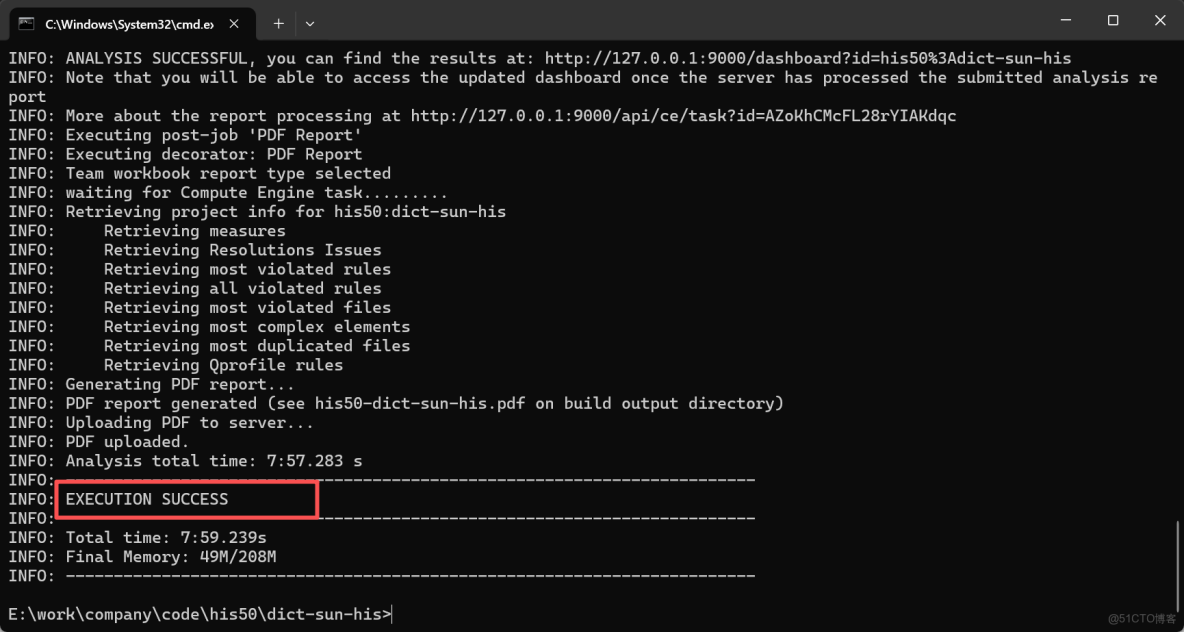Close the cmd.exe tab with its X icon
The width and height of the screenshot is (1184, 632).
236,22
